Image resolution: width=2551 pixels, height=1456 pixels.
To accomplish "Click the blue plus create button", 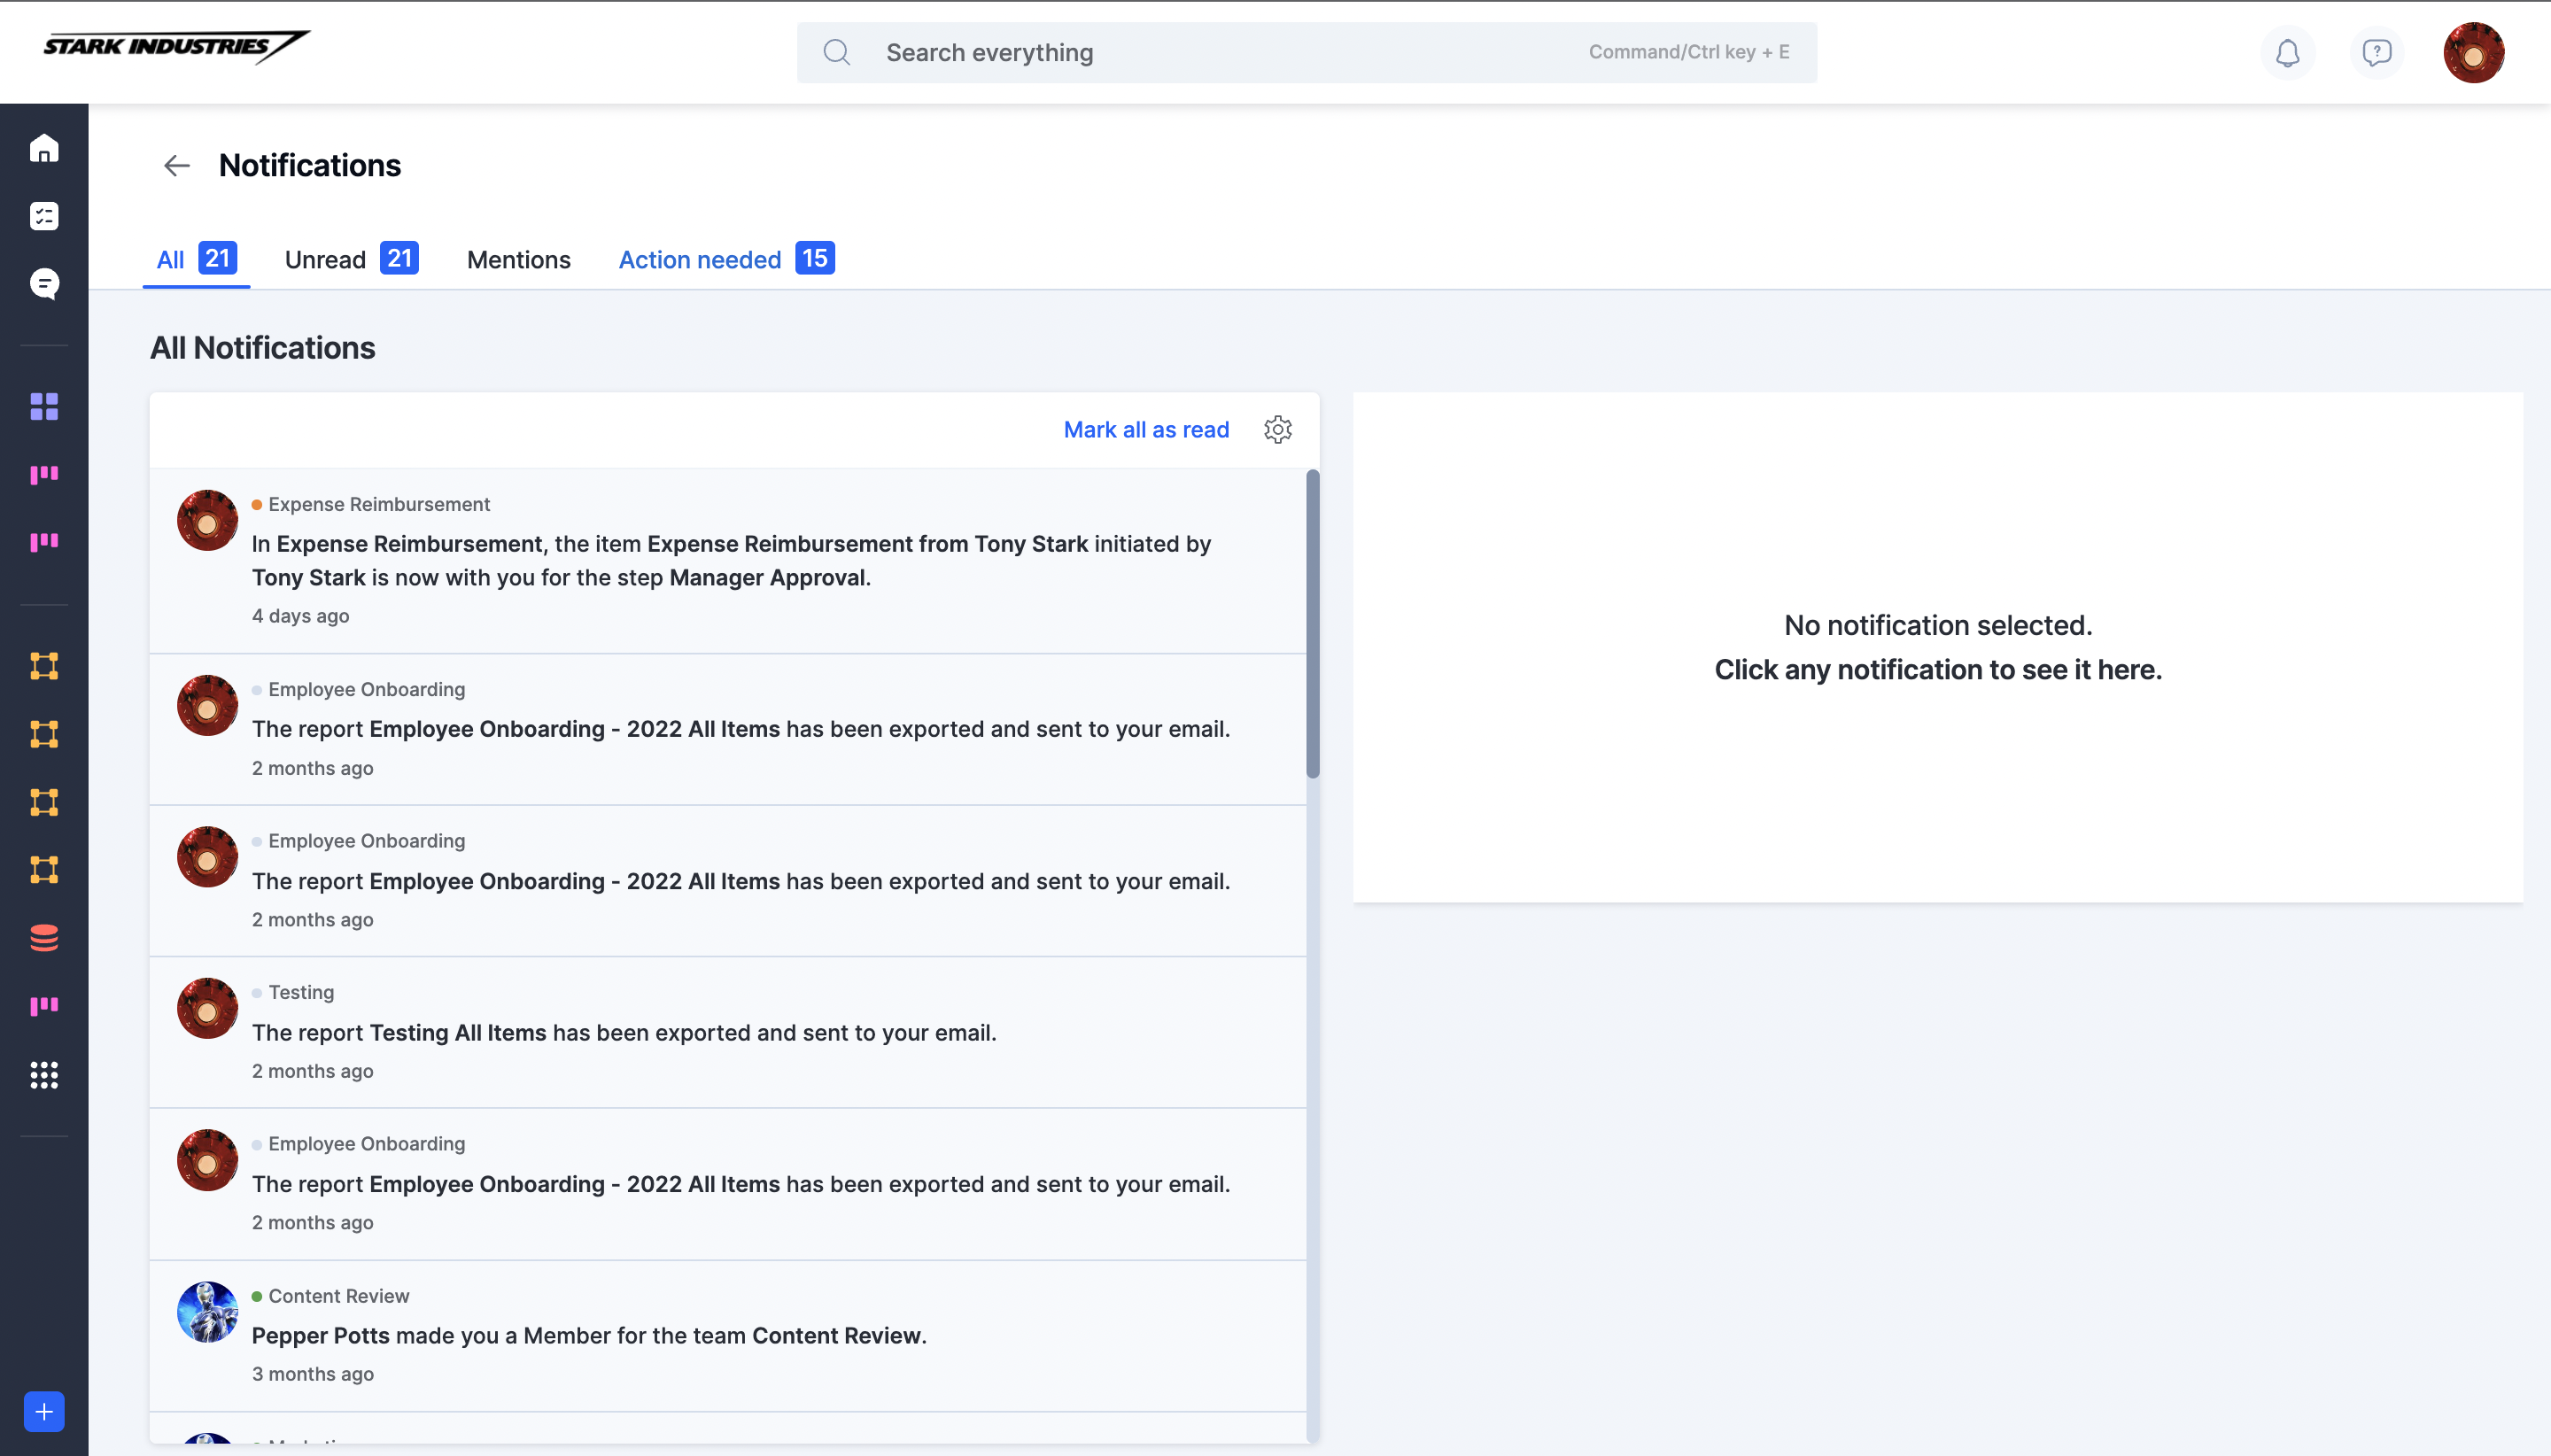I will pyautogui.click(x=44, y=1412).
